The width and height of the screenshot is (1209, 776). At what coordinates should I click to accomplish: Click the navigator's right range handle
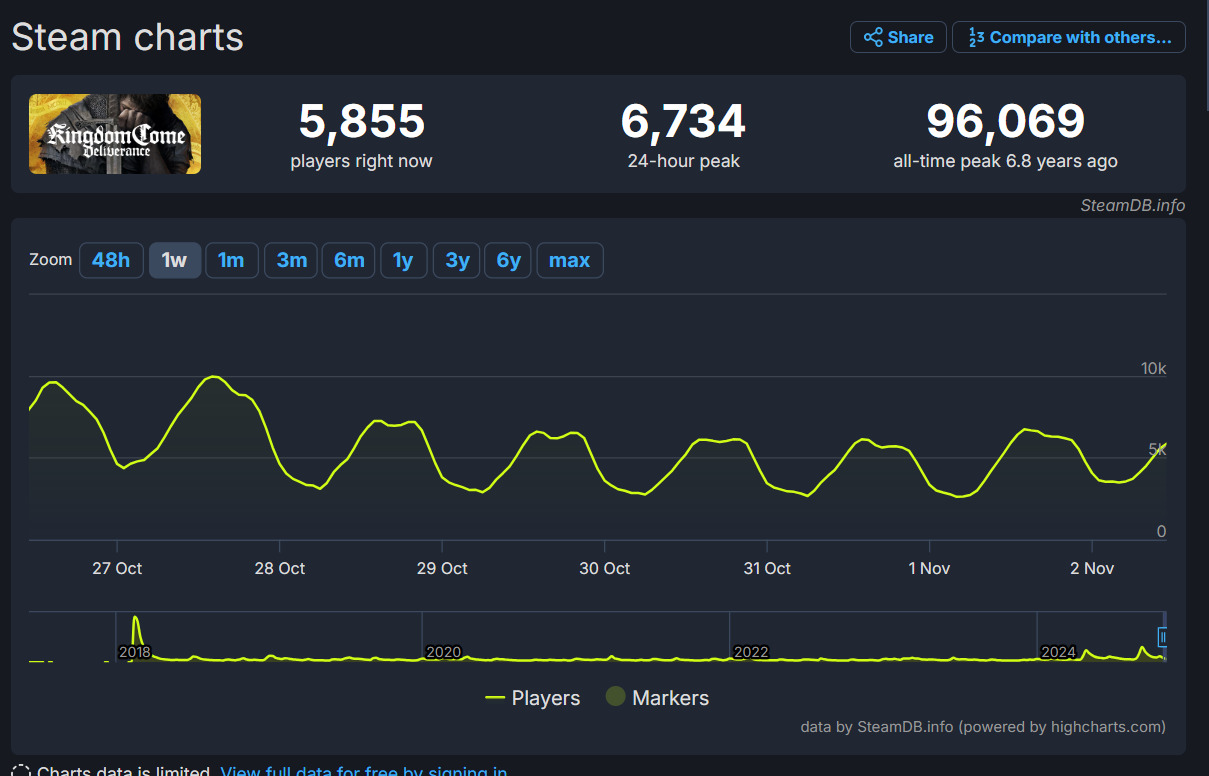(1163, 636)
